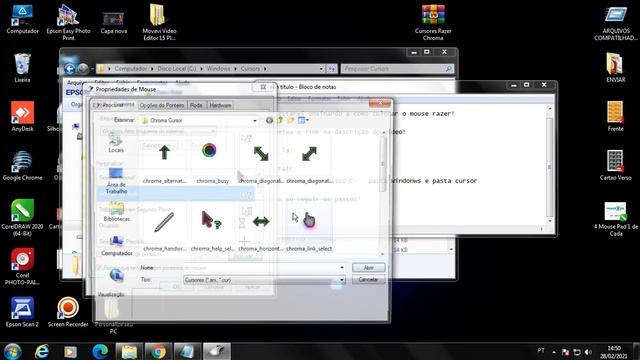Viewport: 640px width, 360px height.
Task: Click the volume speaker tray icon
Action: [588, 352]
